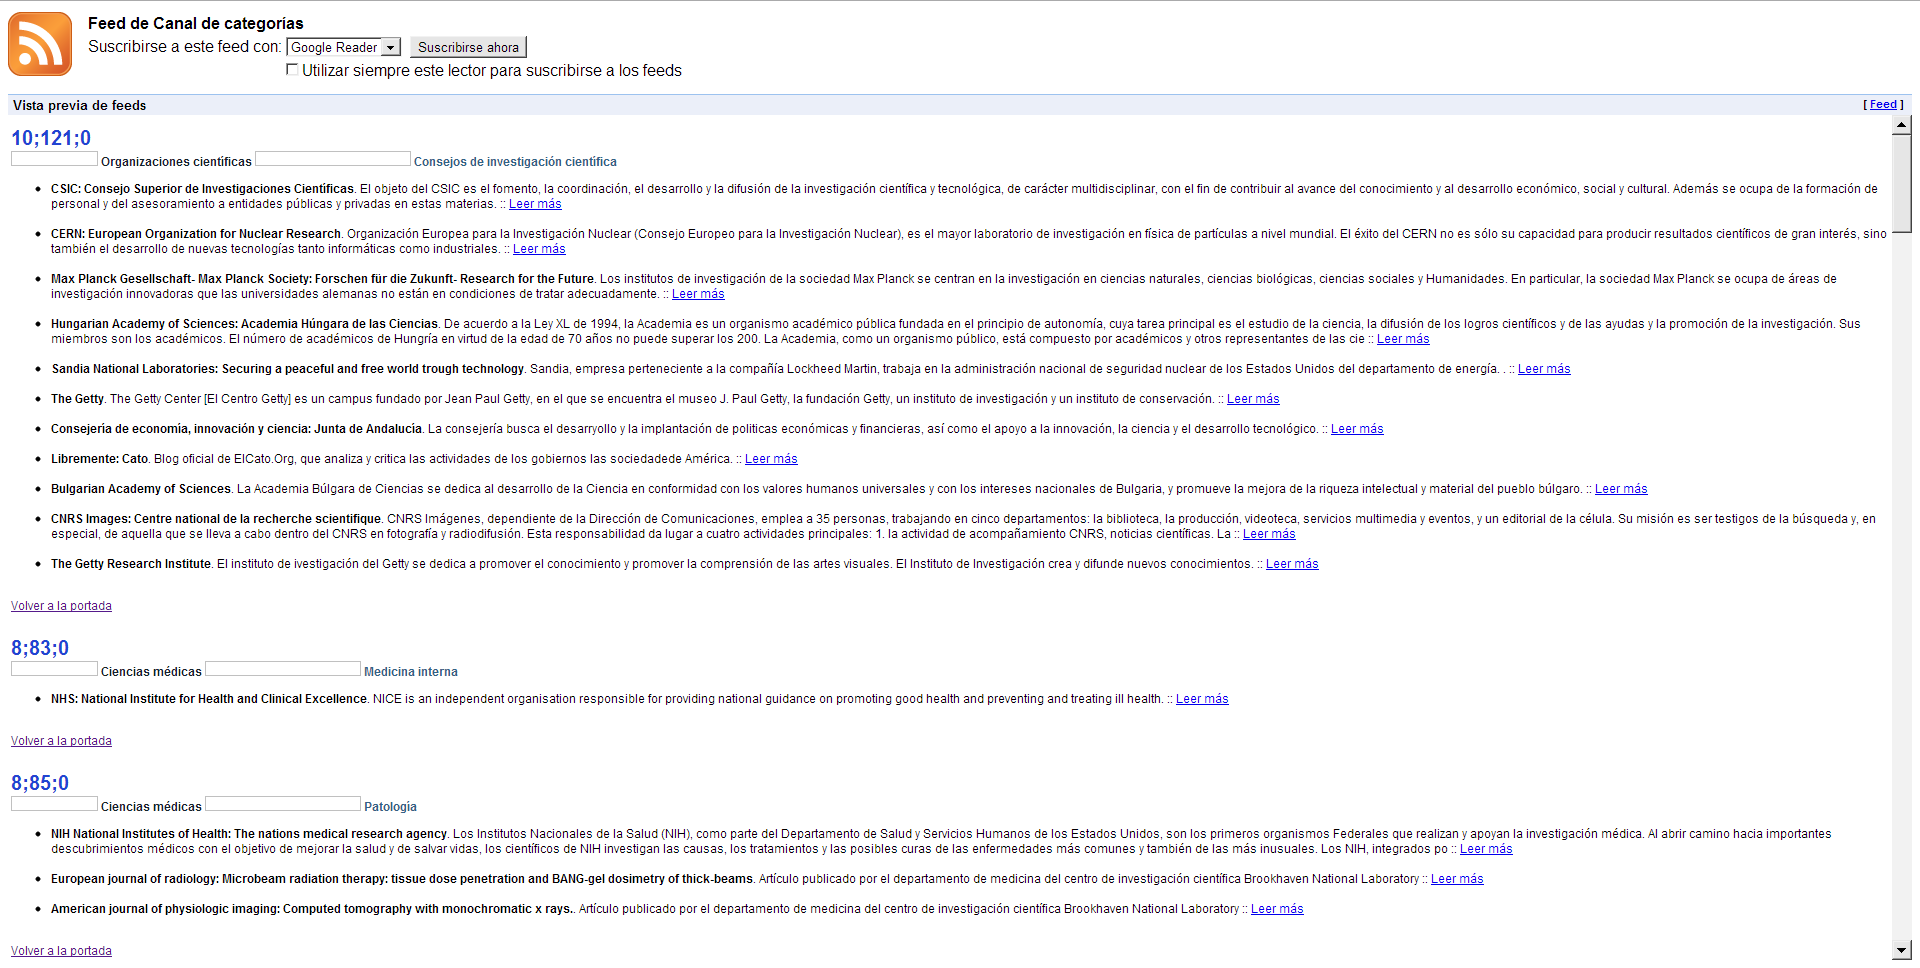Click CERN: European Organization for Nuclear Research title
The height and width of the screenshot is (968, 1920).
coord(196,234)
